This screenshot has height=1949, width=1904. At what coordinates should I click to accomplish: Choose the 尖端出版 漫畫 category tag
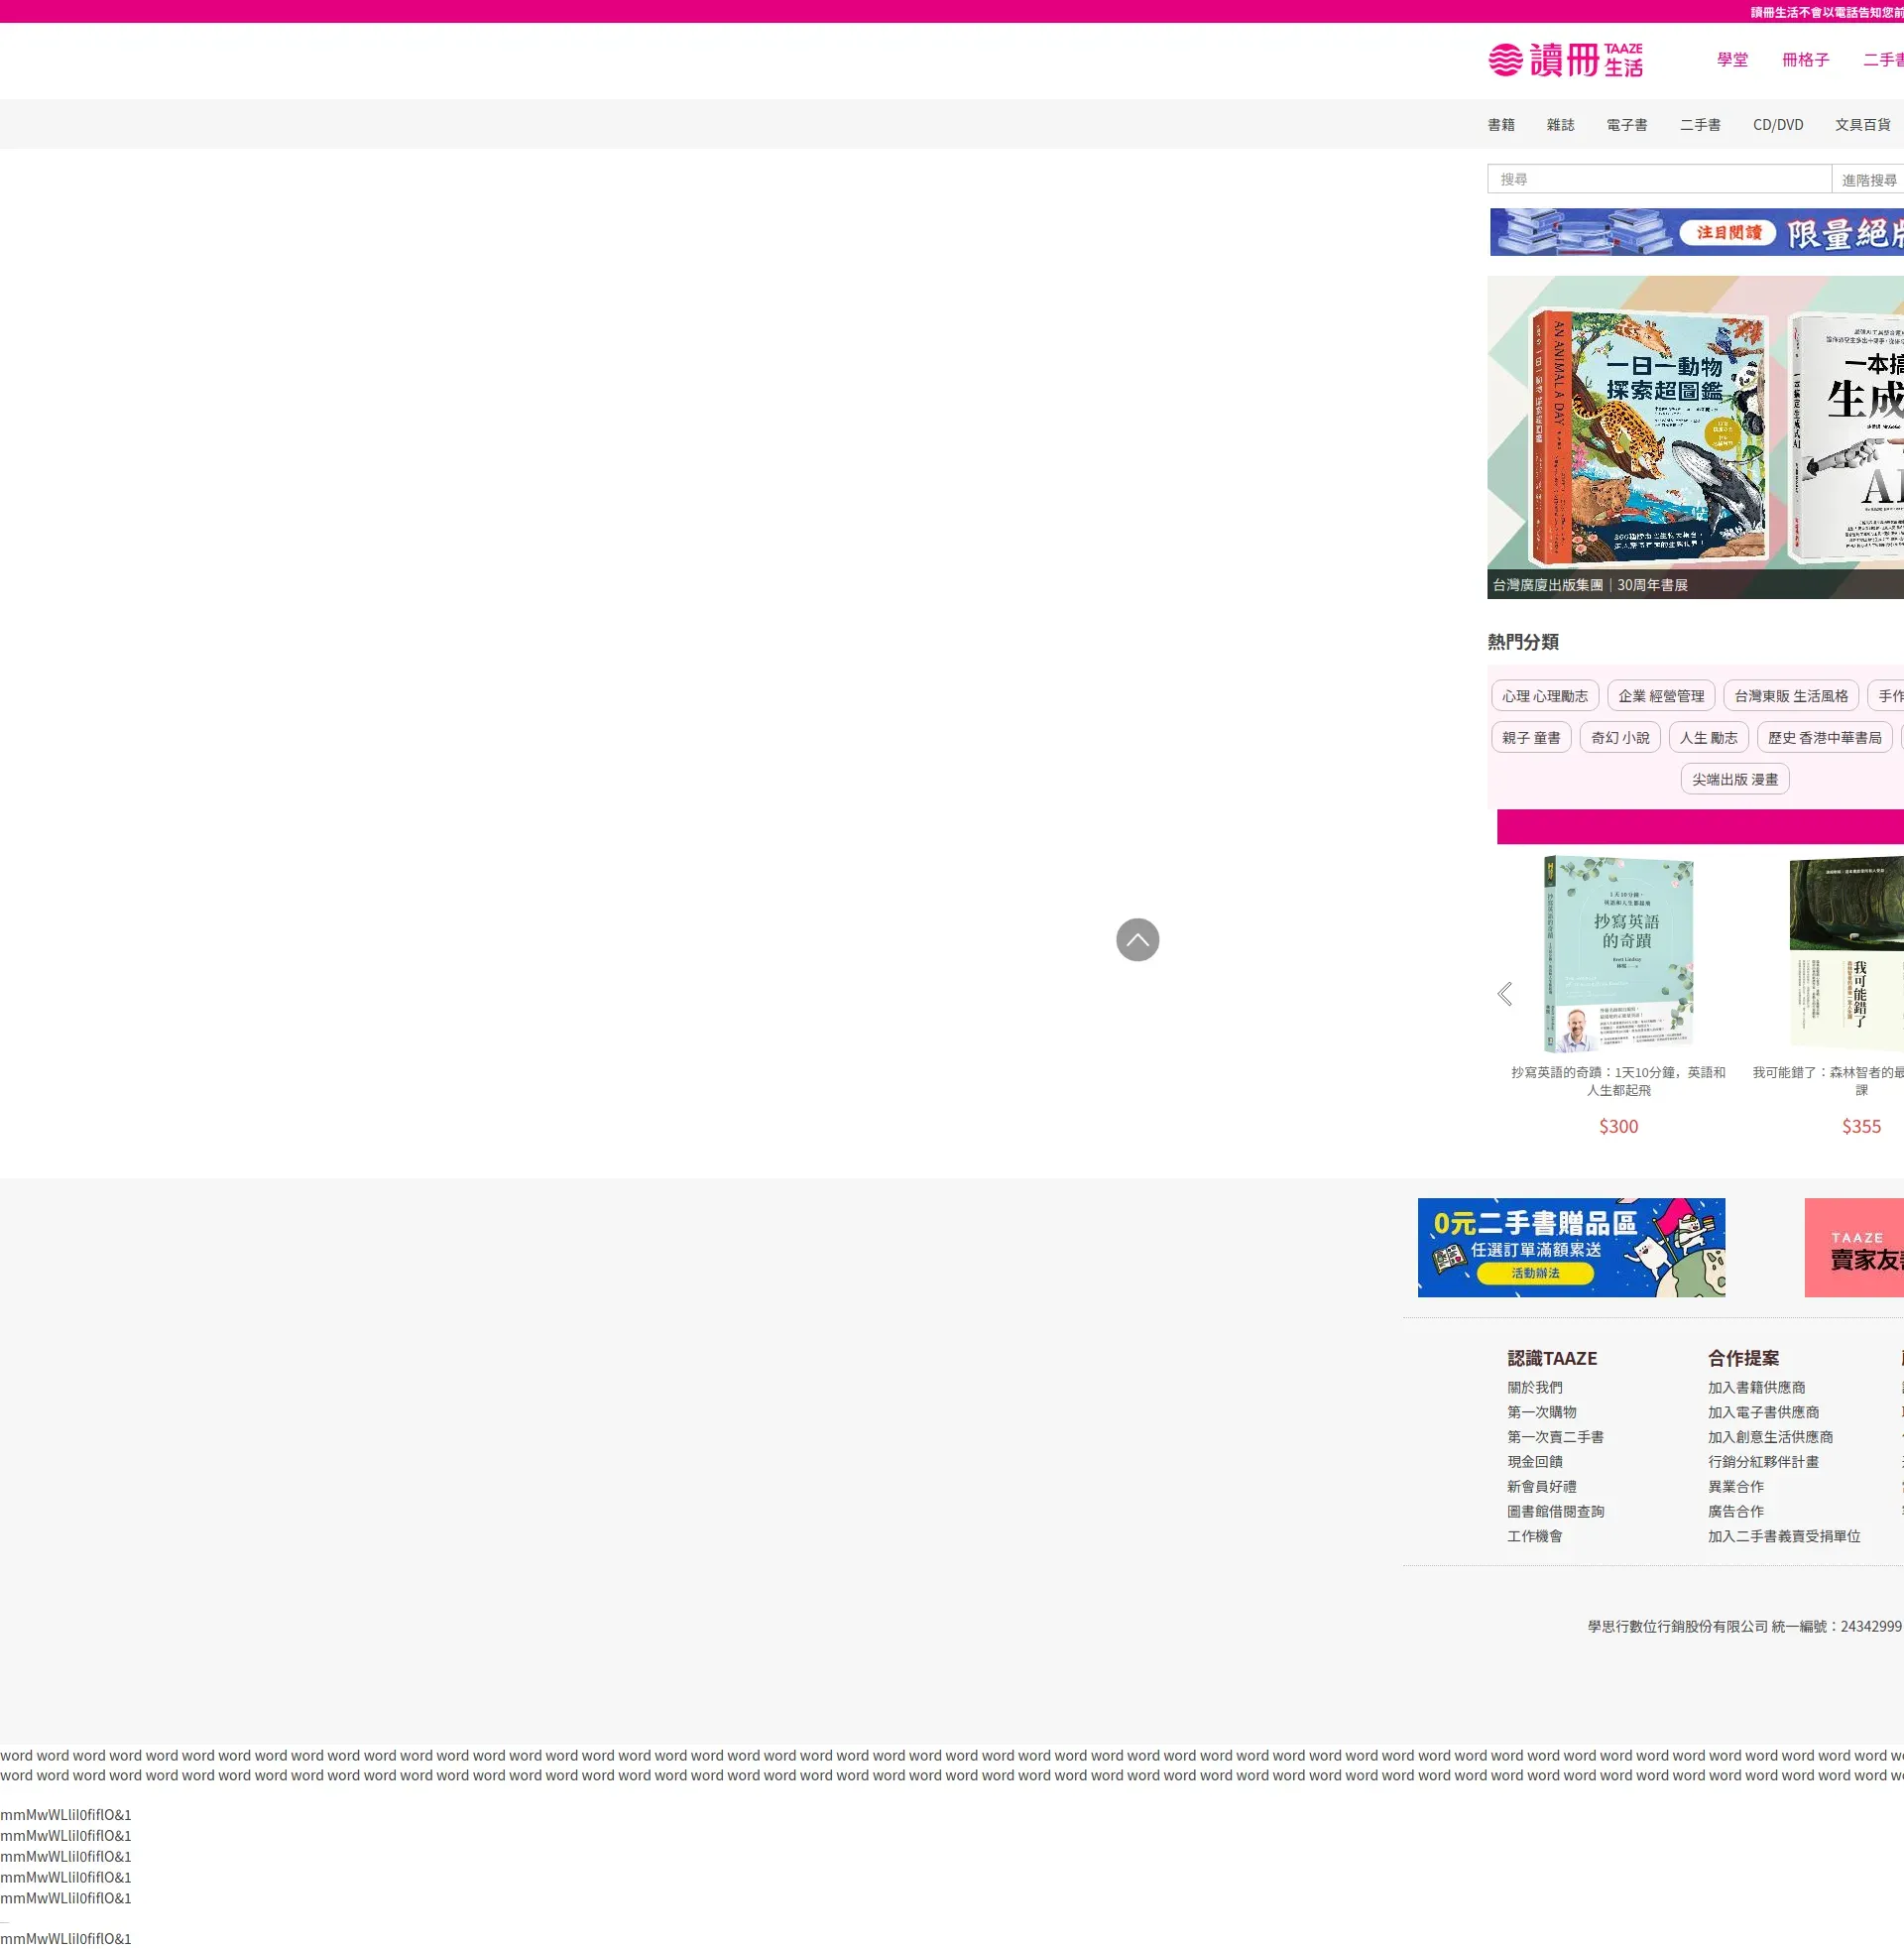point(1734,780)
